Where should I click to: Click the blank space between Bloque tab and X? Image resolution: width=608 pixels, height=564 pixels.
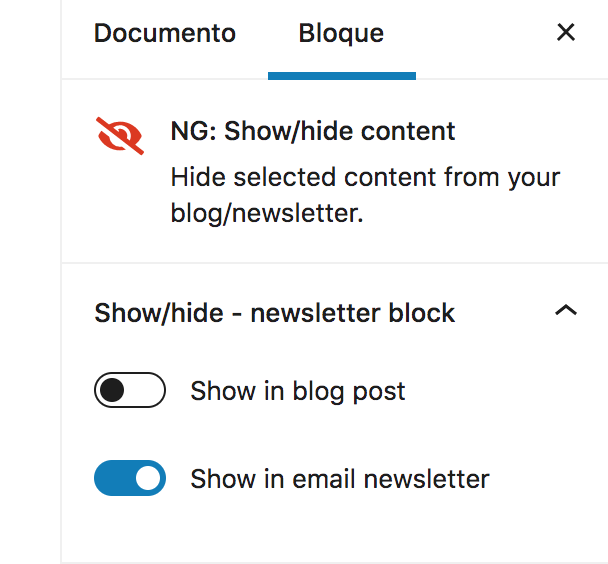470,33
